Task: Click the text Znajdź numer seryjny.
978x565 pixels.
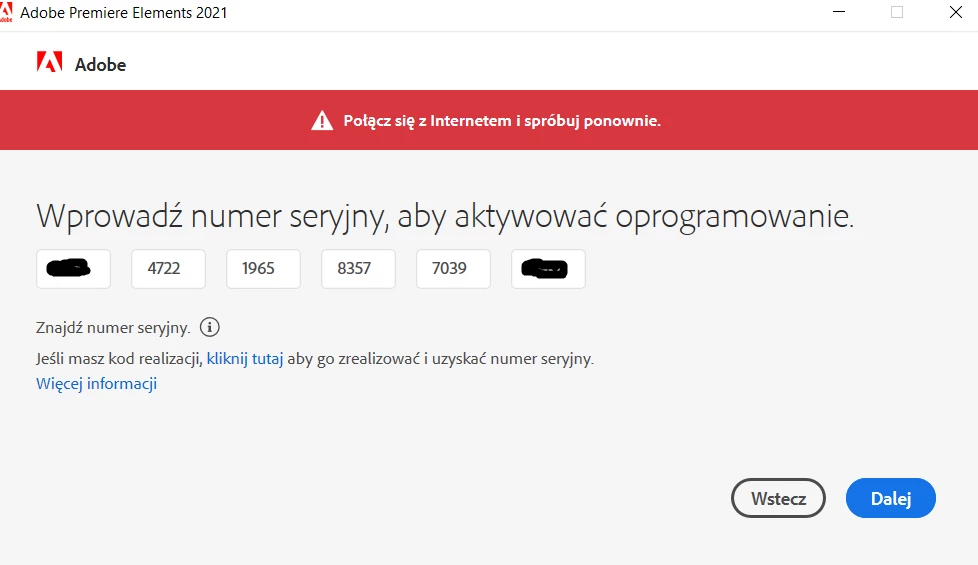Action: tap(113, 328)
